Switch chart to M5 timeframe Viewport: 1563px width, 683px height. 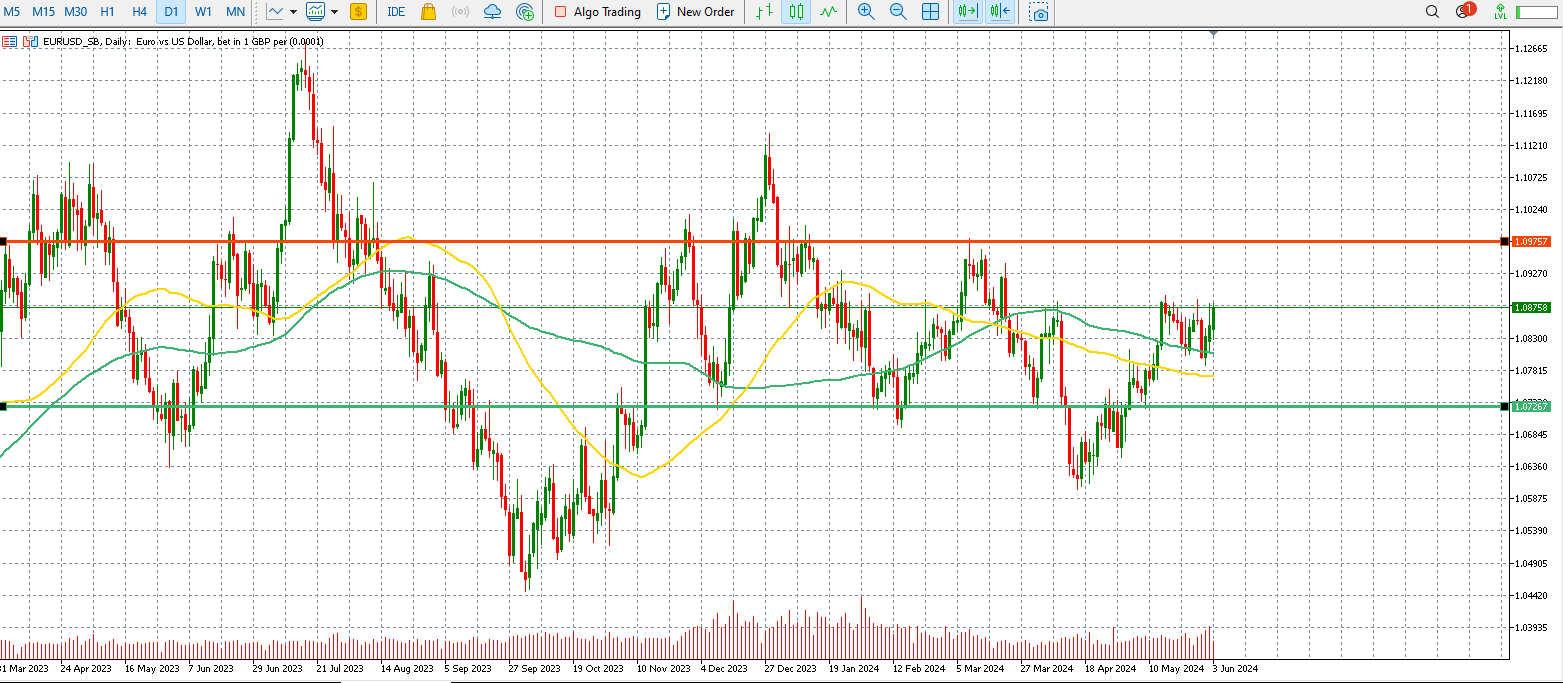[x=12, y=12]
